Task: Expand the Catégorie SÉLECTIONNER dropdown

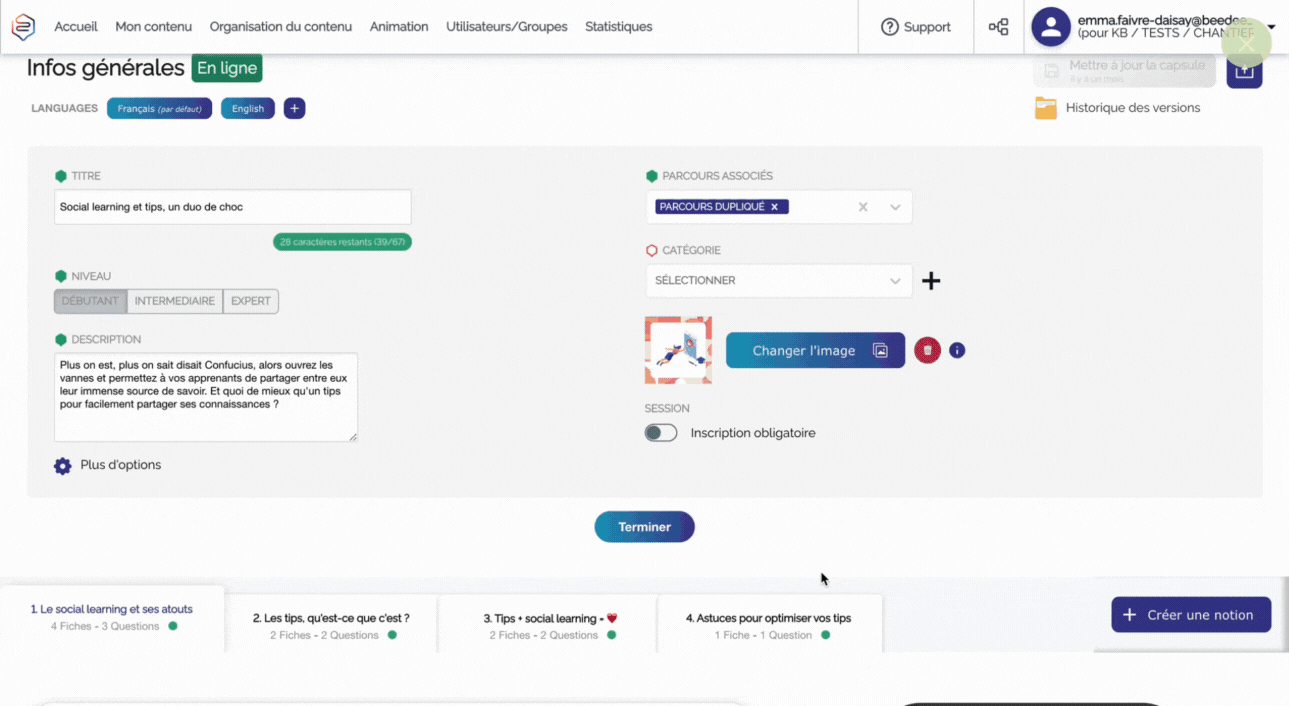Action: pyautogui.click(x=895, y=281)
